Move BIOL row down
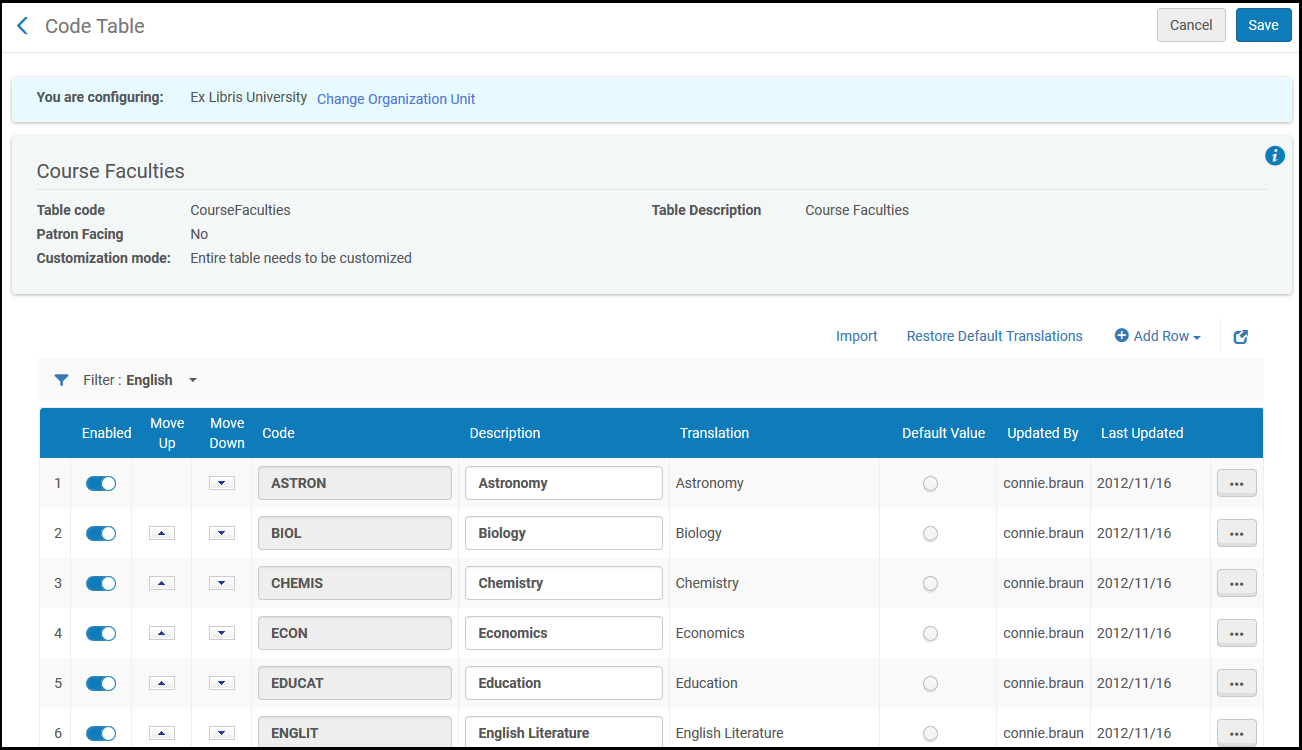This screenshot has width=1302, height=750. 222,533
